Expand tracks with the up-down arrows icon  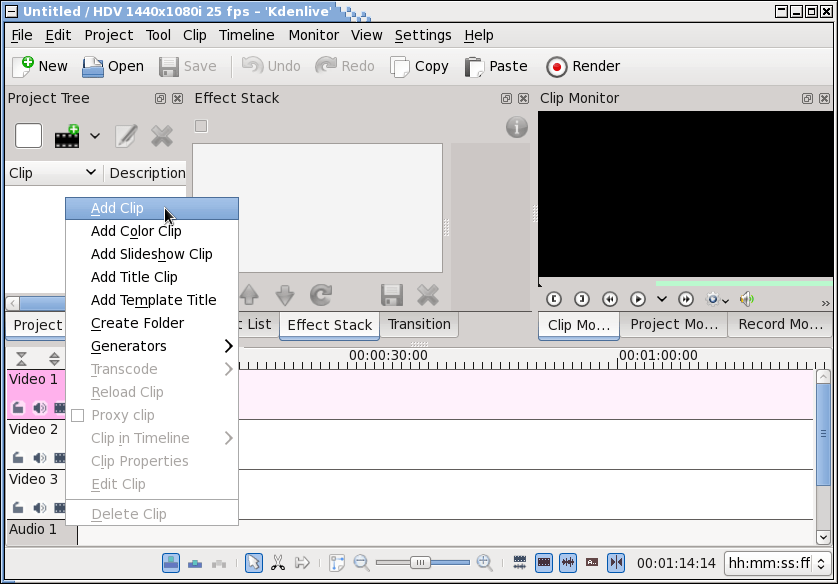tap(54, 358)
